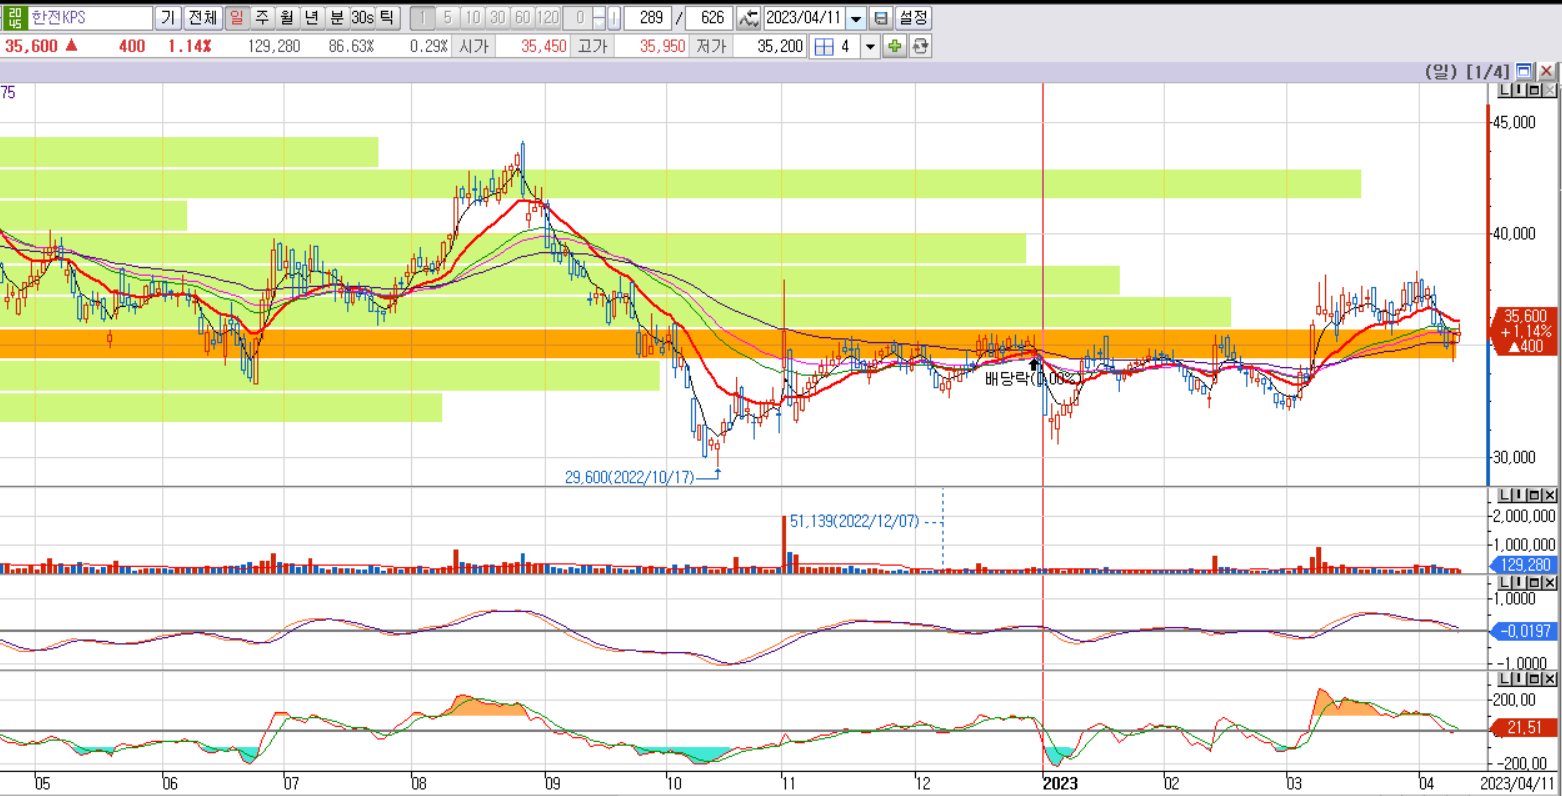The height and width of the screenshot is (796, 1562).
Task: Click the 저가 low price label
Action: (711, 46)
